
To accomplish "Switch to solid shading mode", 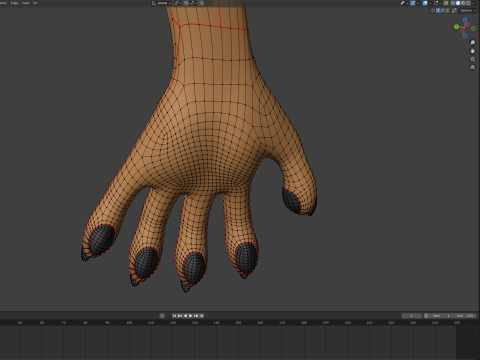I will click(x=458, y=3).
